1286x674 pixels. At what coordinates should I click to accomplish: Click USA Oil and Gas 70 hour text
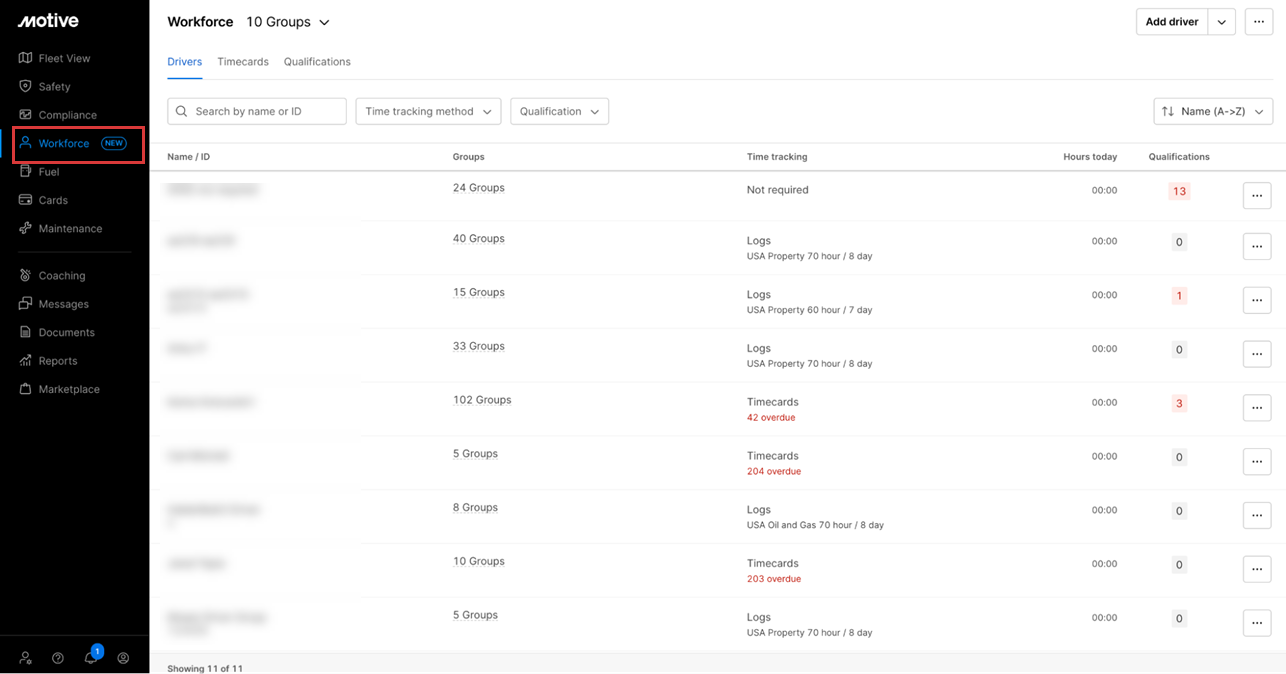click(x=815, y=525)
